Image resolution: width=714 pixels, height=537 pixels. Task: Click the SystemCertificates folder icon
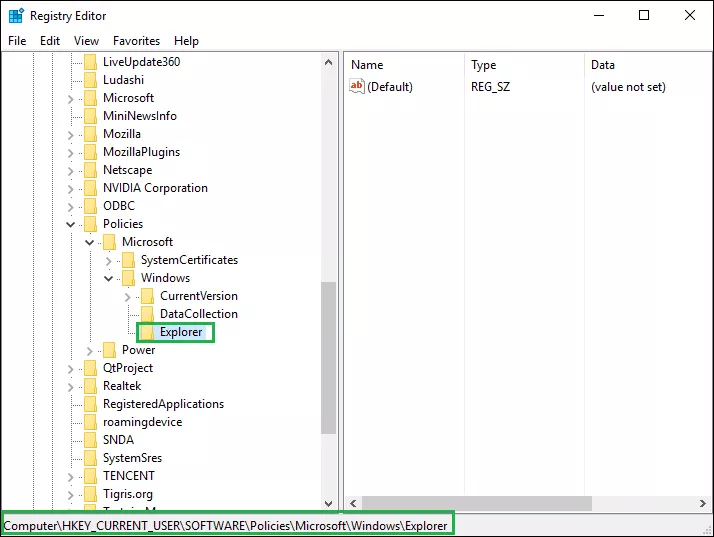[128, 260]
